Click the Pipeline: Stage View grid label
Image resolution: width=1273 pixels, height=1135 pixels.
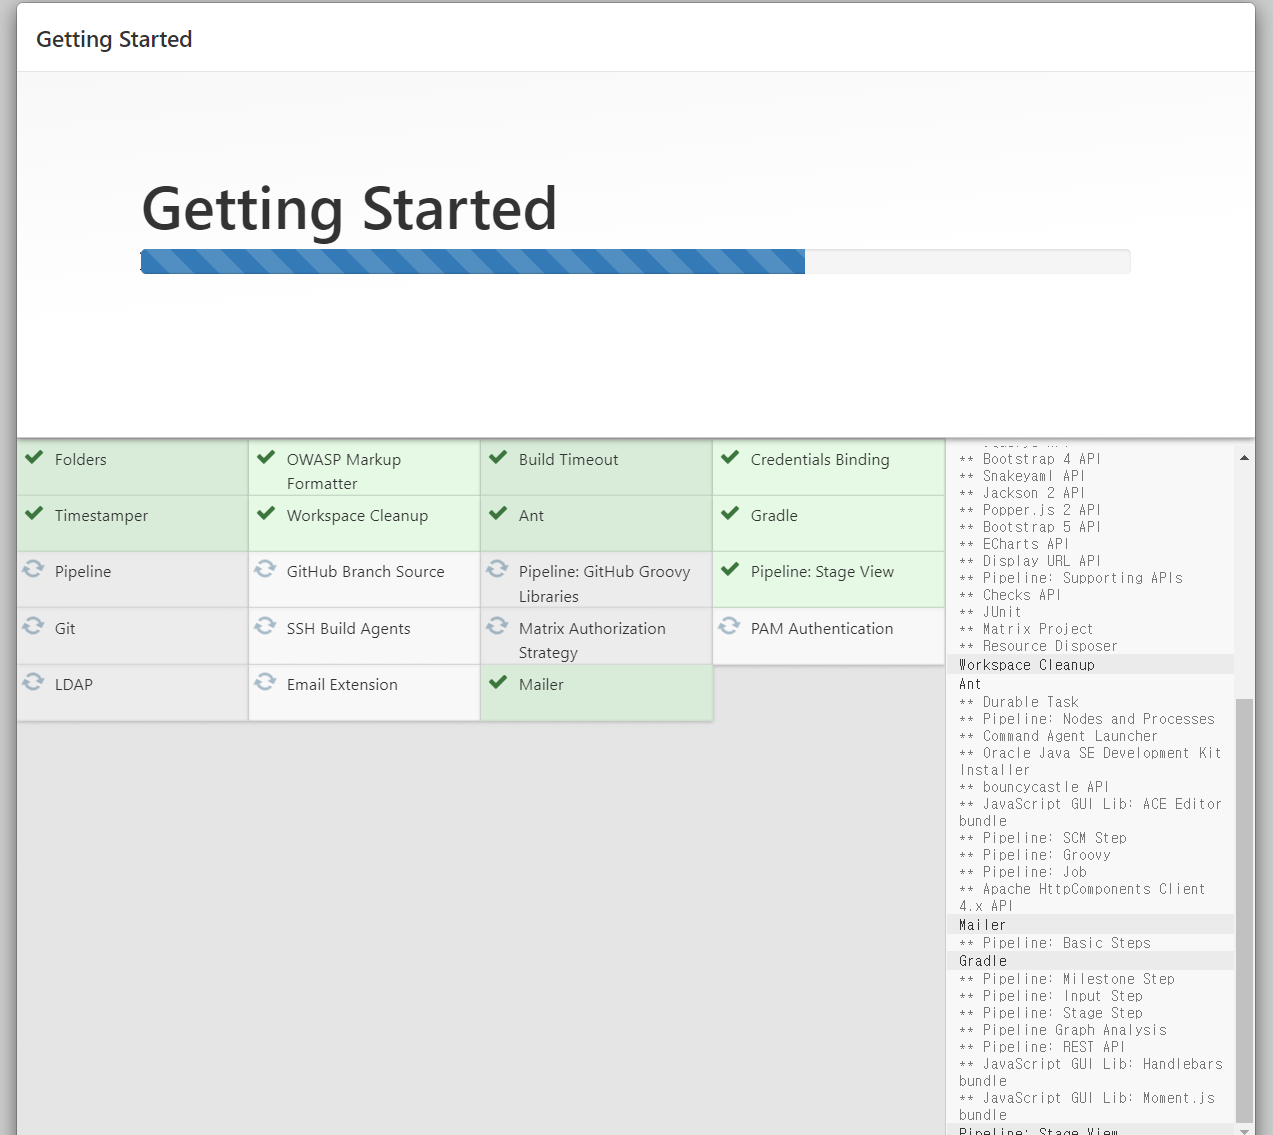[x=823, y=572]
